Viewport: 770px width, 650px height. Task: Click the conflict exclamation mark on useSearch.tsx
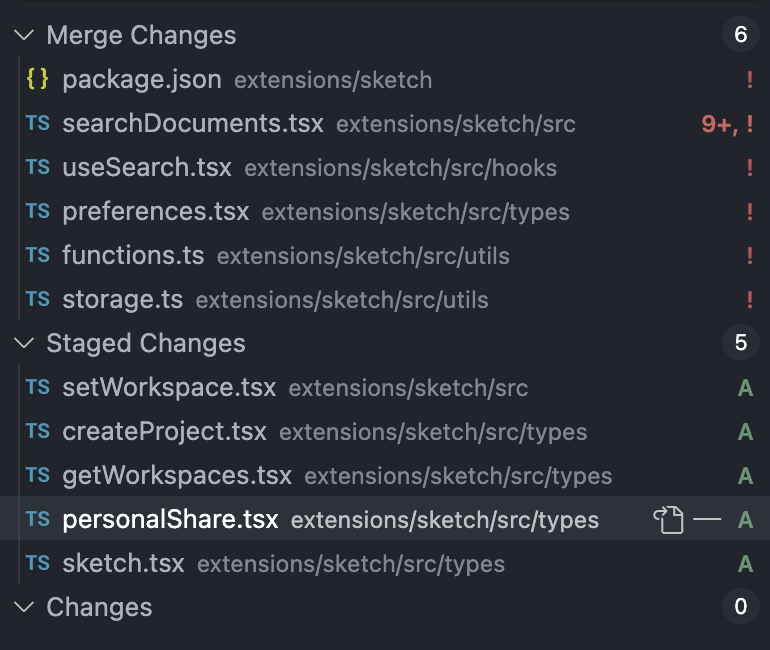click(748, 168)
